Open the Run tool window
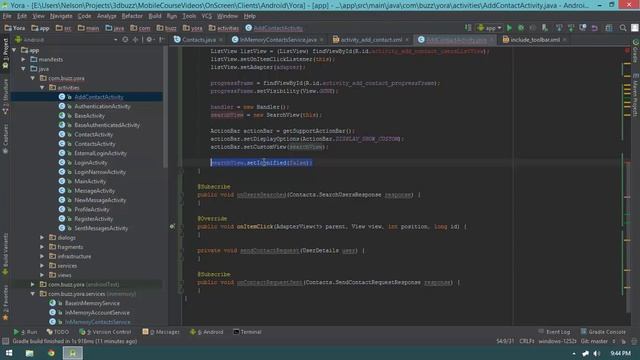Image resolution: width=640 pixels, height=360 pixels. click(x=25, y=332)
